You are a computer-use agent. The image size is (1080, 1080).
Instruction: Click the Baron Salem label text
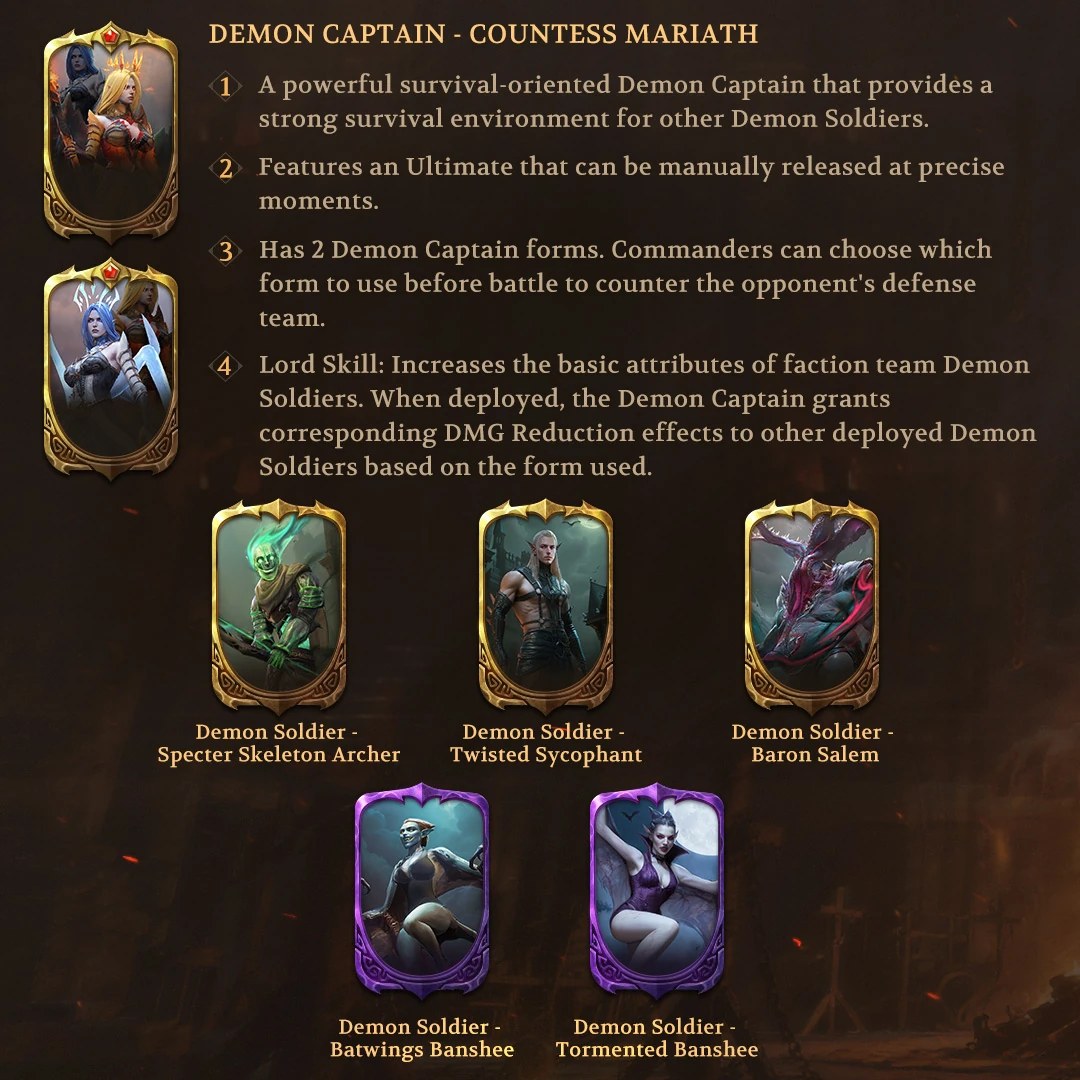point(813,743)
